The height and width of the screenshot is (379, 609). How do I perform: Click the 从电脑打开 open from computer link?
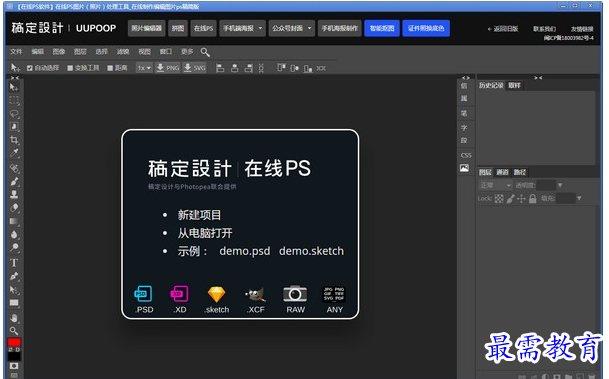(205, 233)
